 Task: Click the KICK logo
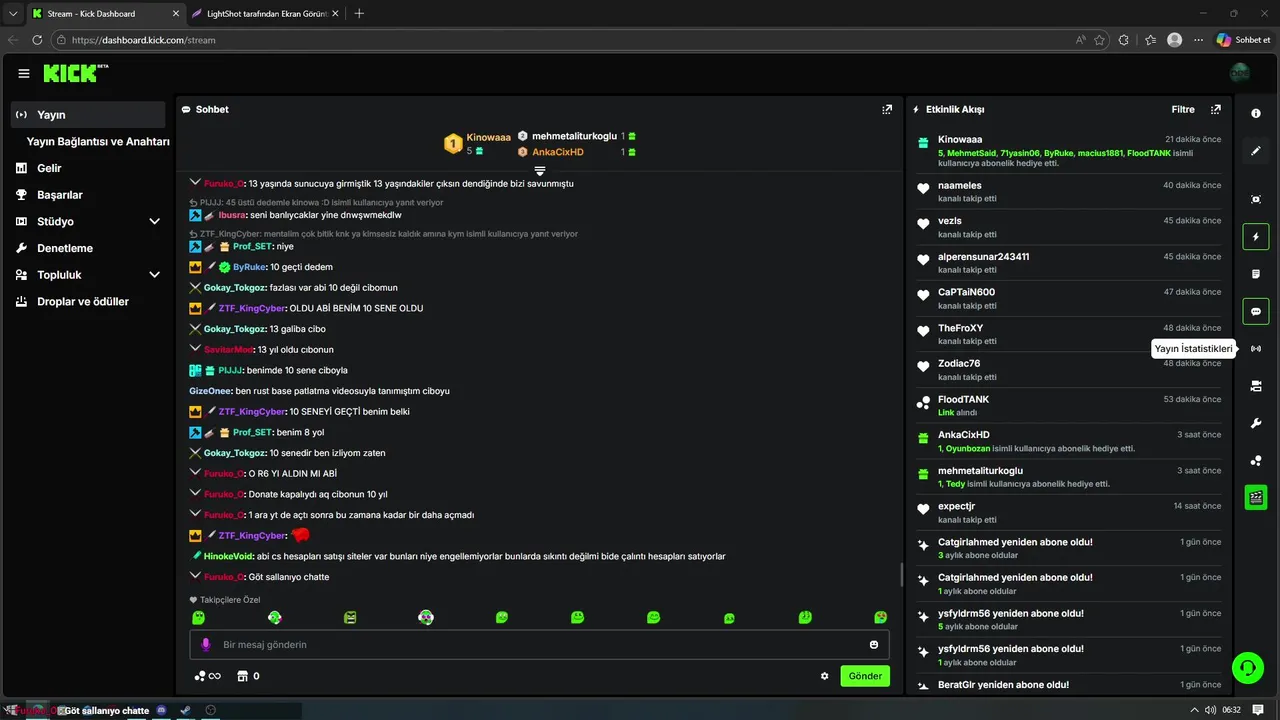(75, 73)
